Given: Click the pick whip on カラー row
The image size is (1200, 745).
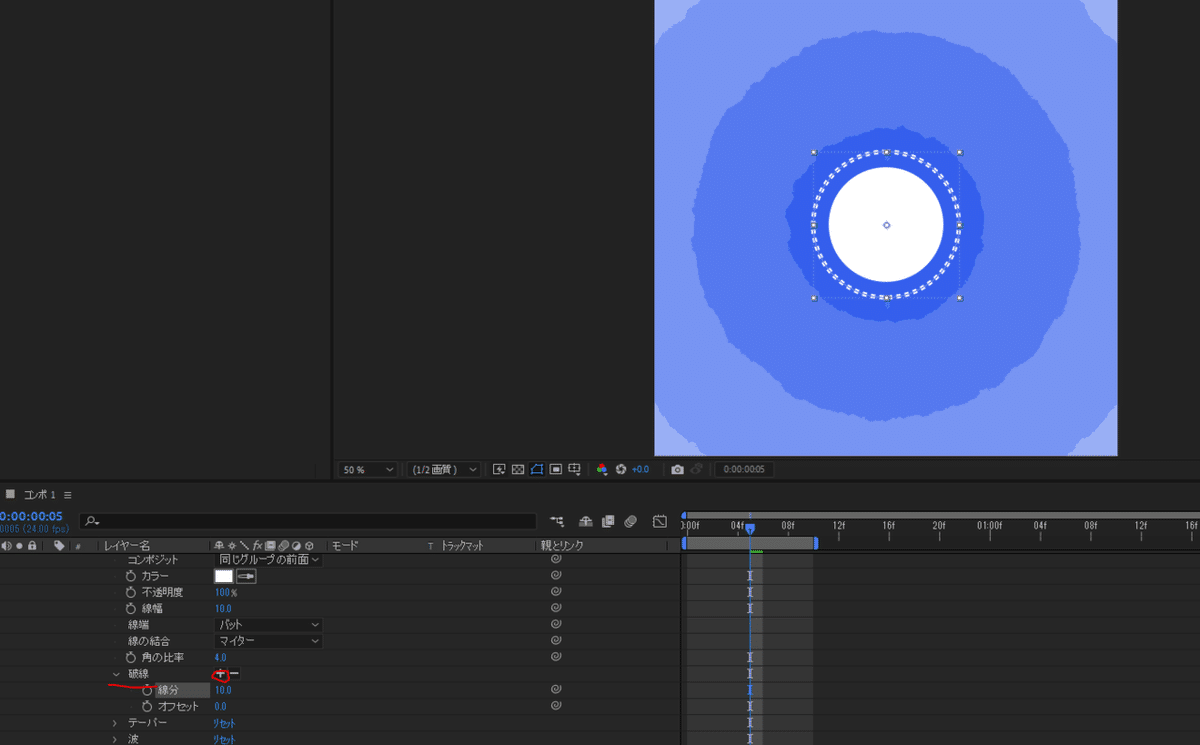Looking at the screenshot, I should tap(556, 576).
